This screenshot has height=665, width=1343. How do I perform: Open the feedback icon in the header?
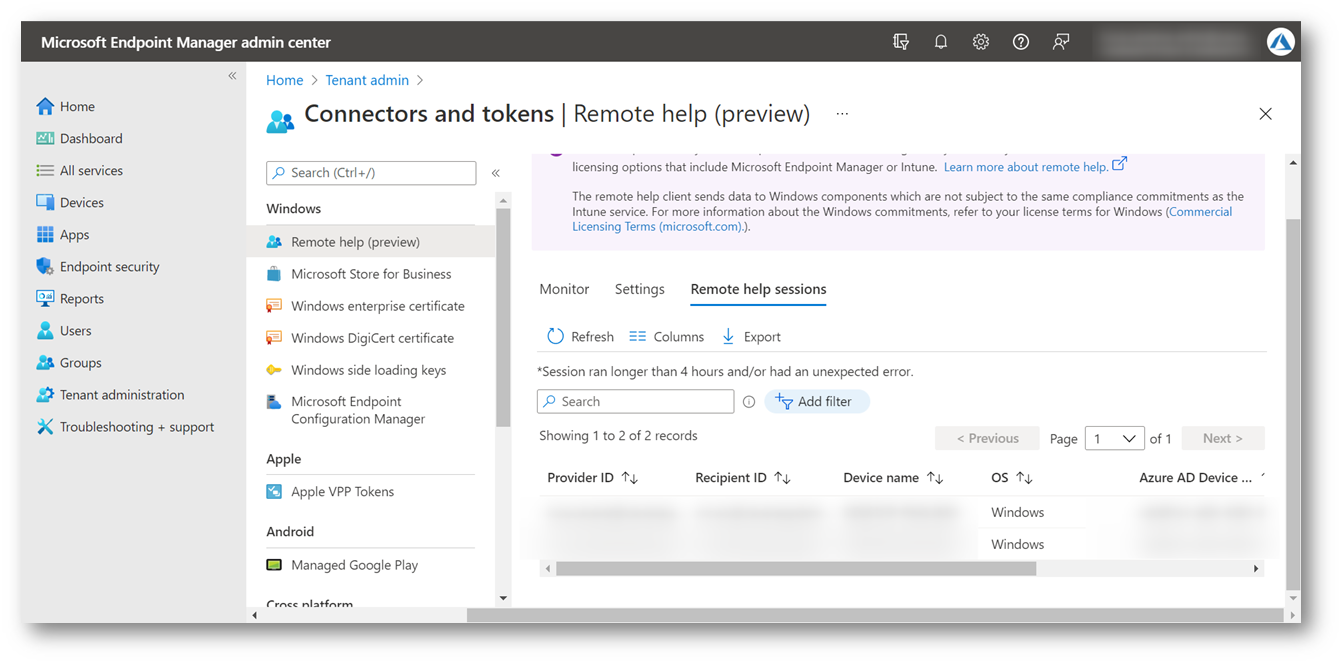pos(1061,42)
